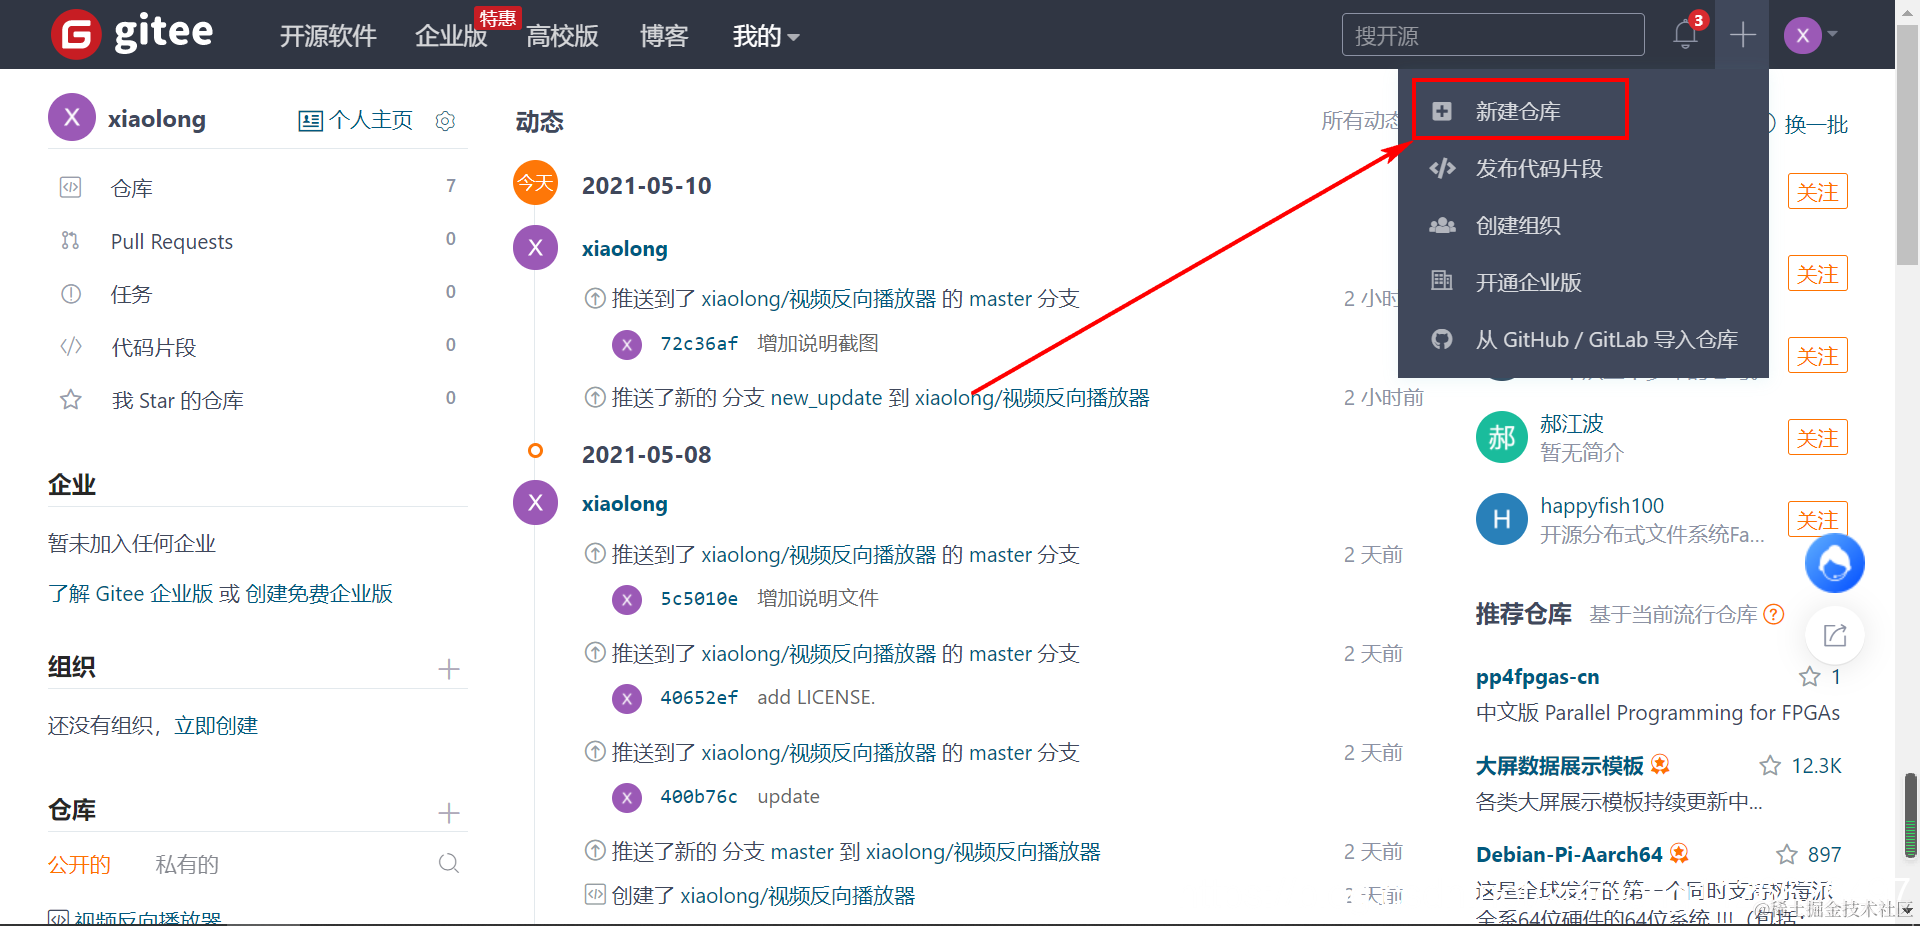Open commit 400b76c
Viewport: 1920px width, 926px height.
699,796
